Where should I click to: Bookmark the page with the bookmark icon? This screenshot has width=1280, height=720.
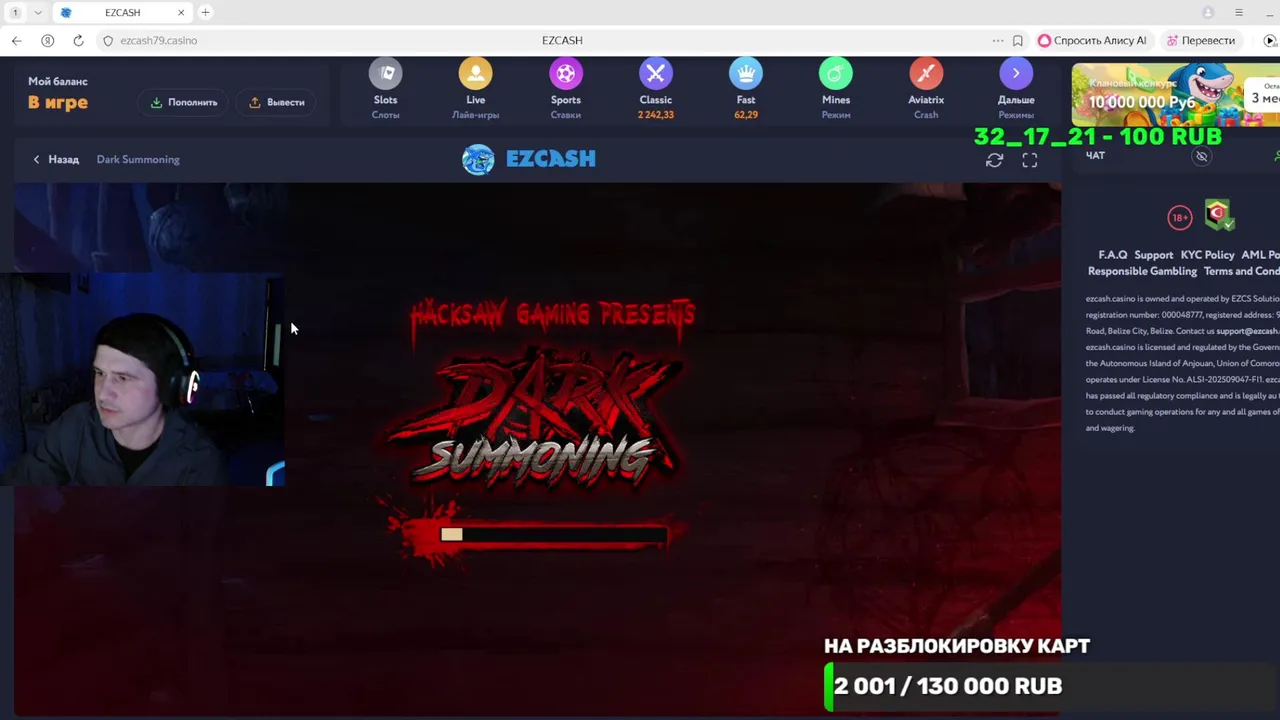tap(1017, 40)
